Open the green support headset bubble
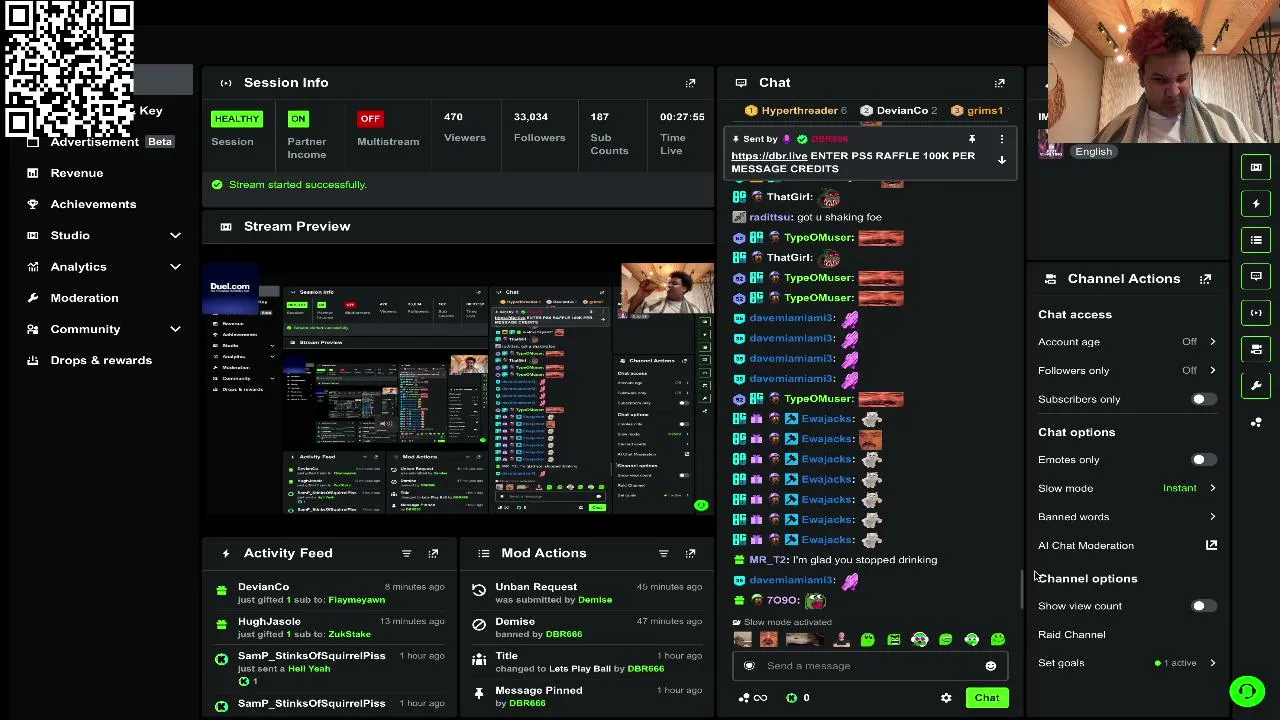This screenshot has width=1280, height=720. 1247,691
